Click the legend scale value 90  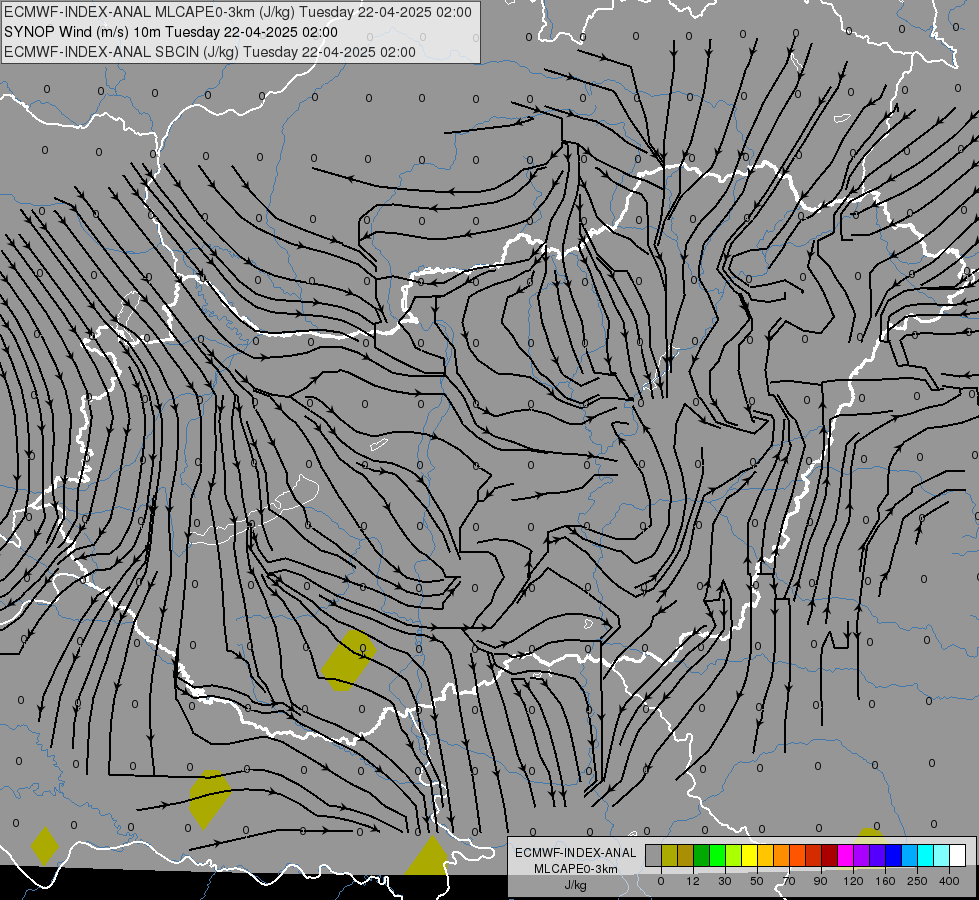[x=820, y=881]
